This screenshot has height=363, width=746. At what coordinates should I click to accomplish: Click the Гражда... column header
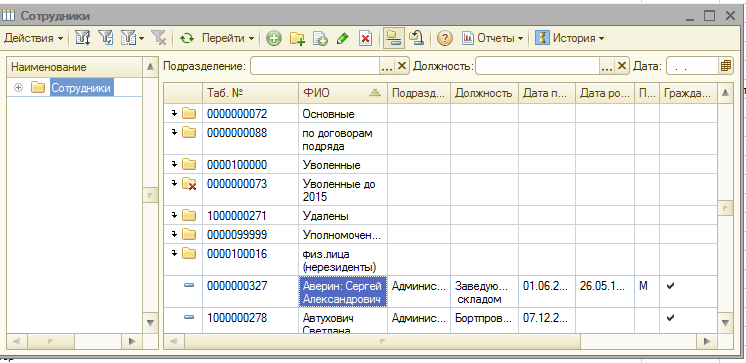pyautogui.click(x=687, y=93)
